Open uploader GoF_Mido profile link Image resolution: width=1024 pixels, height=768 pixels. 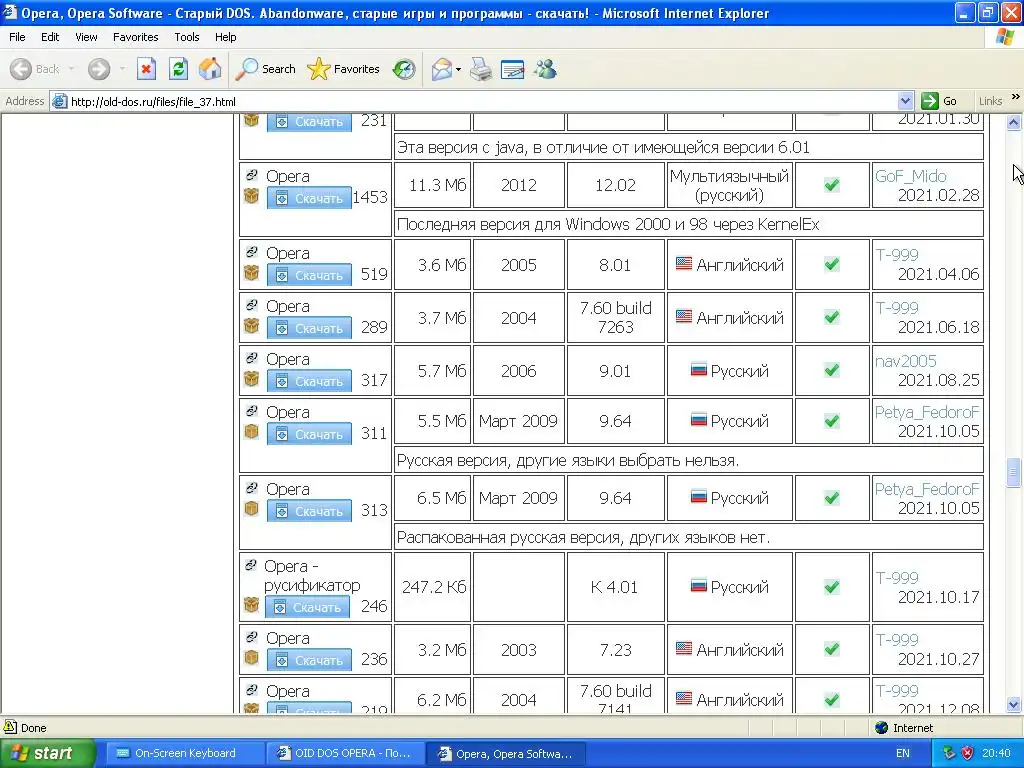910,176
